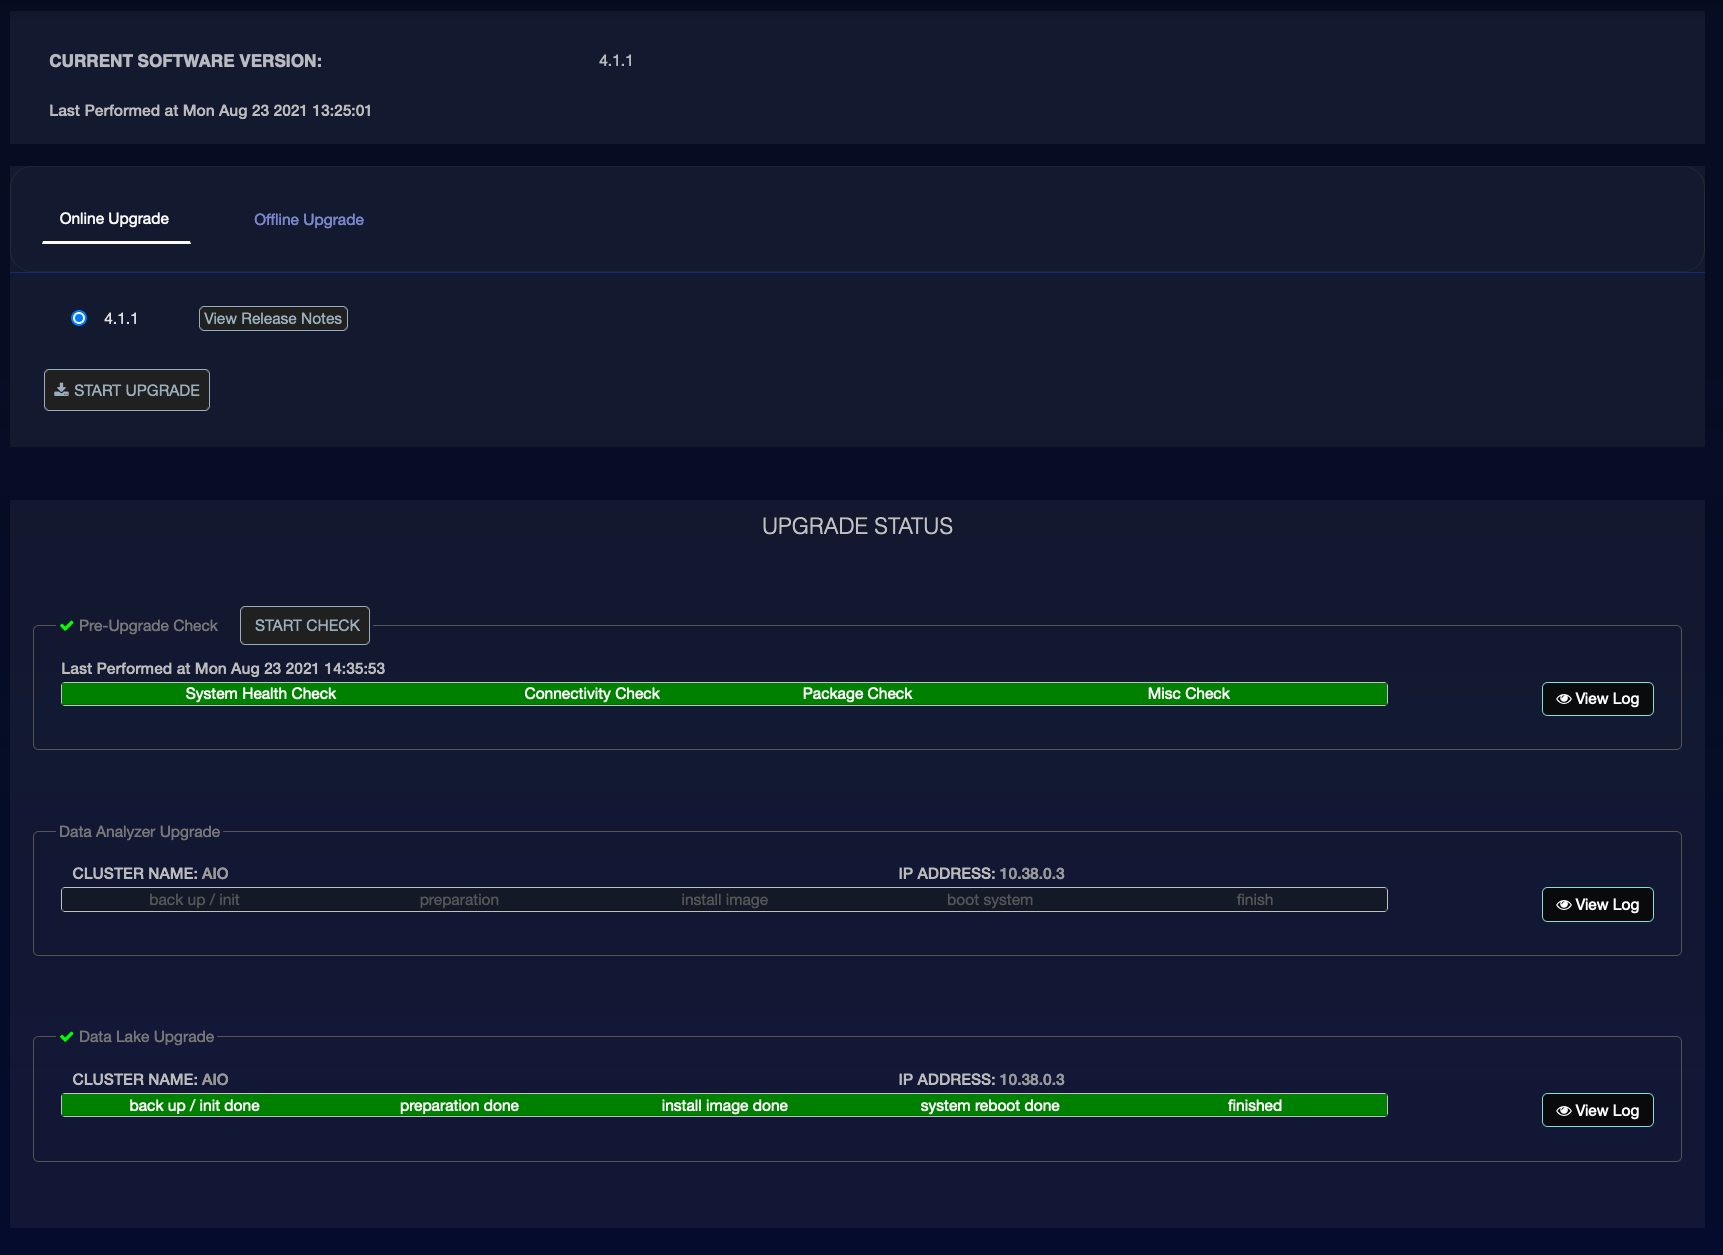Click Data Analyzer's install image stage
Viewport: 1723px width, 1255px height.
point(724,900)
